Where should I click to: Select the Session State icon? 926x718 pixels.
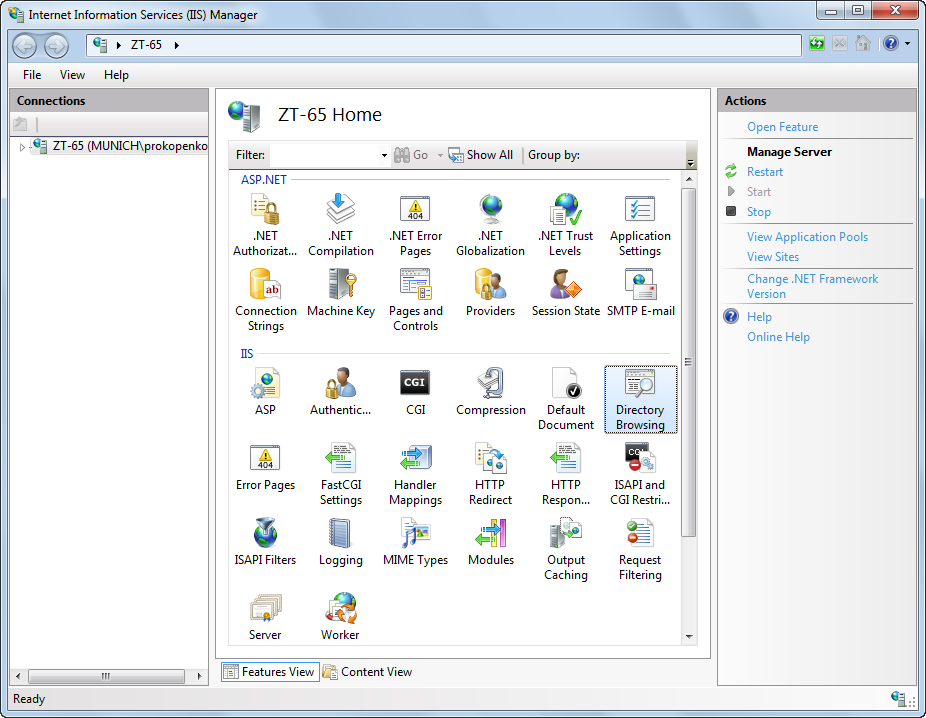click(x=565, y=293)
